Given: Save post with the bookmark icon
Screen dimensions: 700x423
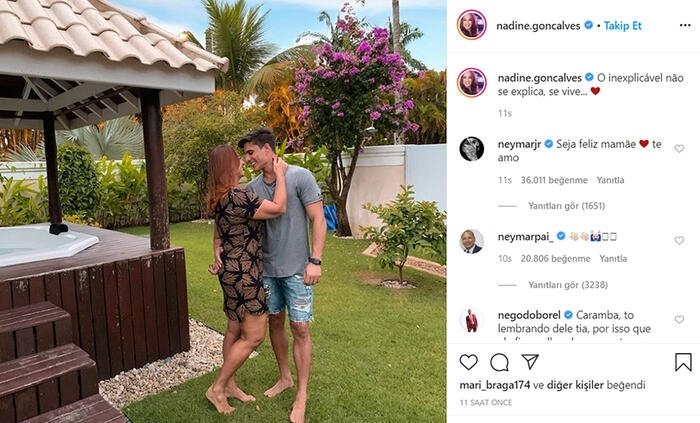Looking at the screenshot, I should coord(683,362).
